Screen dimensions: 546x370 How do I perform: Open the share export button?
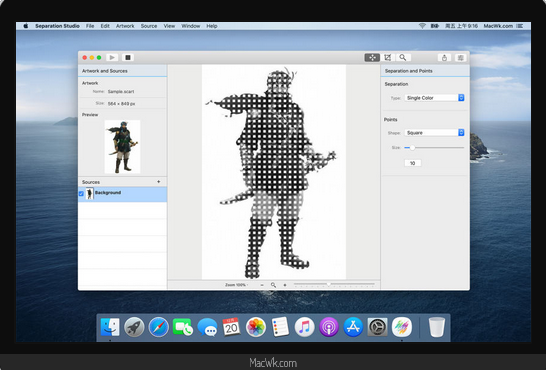pyautogui.click(x=444, y=58)
